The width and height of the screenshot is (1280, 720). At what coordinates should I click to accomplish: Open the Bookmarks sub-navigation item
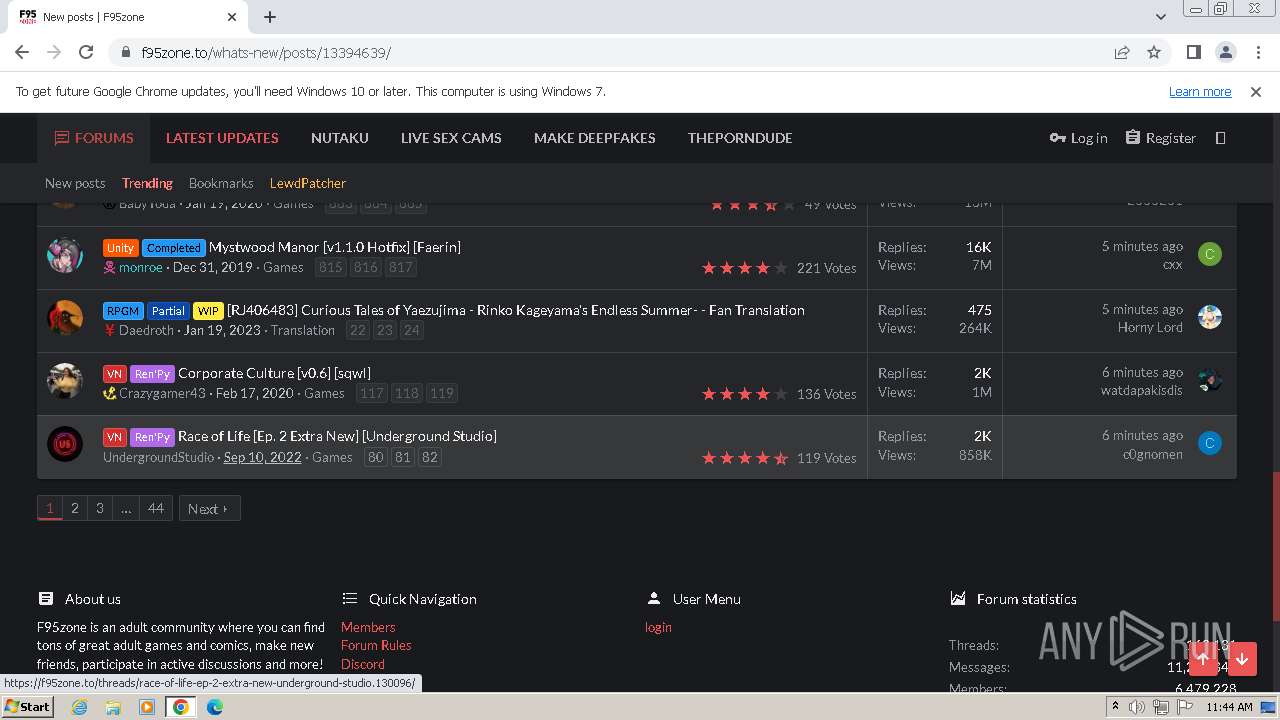(221, 183)
